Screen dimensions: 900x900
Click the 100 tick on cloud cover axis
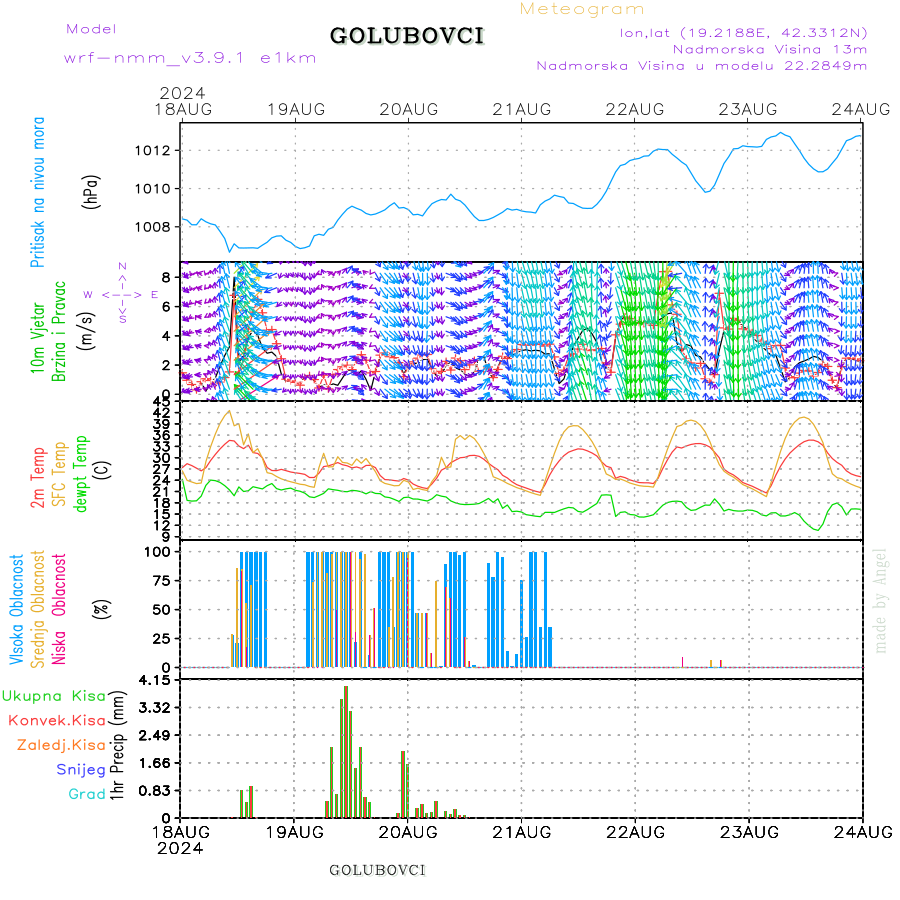point(157,552)
